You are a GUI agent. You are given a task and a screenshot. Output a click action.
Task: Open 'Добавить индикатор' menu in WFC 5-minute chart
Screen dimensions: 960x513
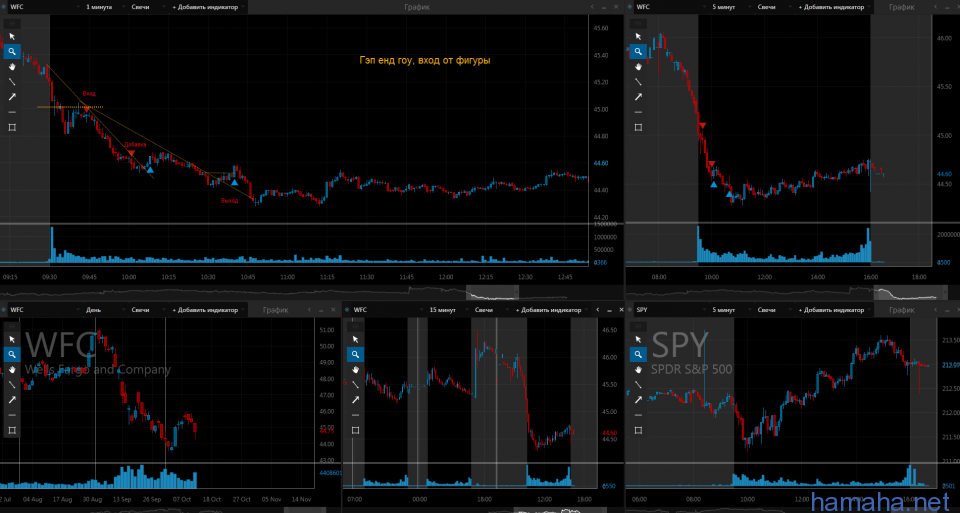(833, 7)
